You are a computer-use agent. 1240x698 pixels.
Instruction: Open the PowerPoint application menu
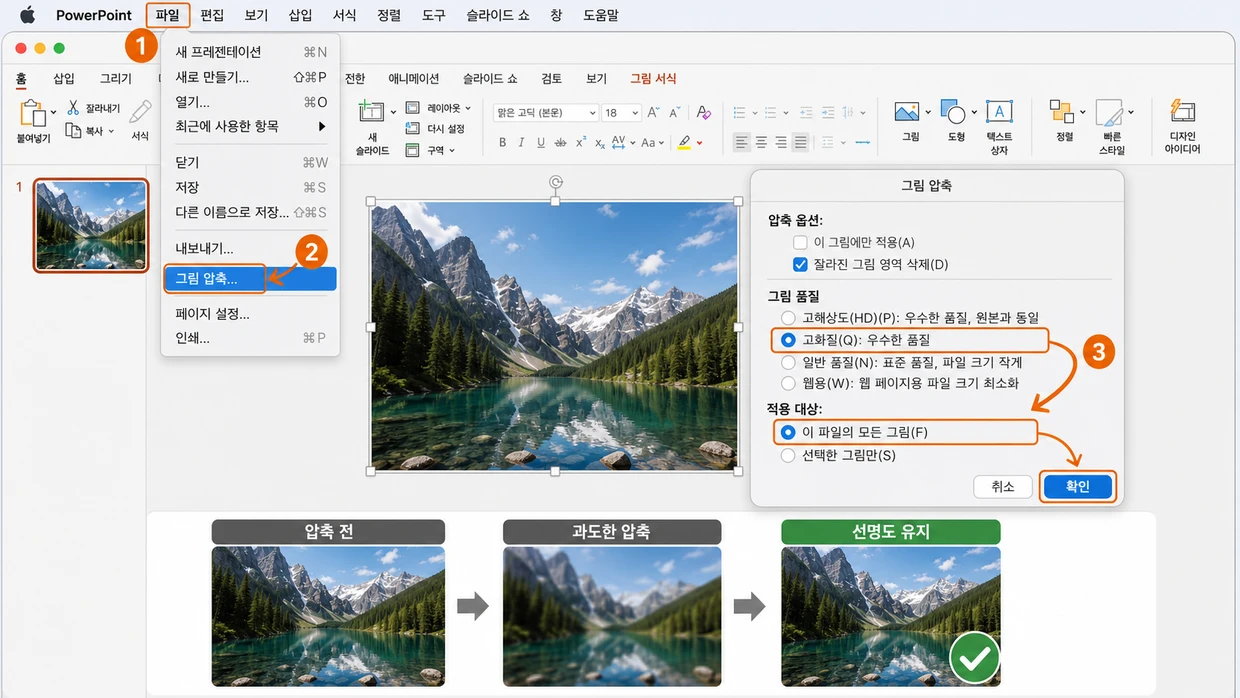[94, 15]
